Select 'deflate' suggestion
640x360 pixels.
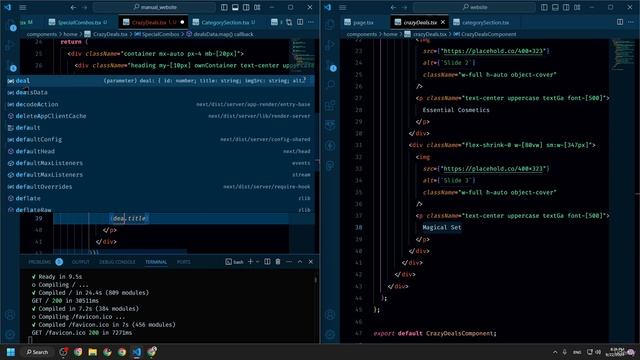coord(161,198)
